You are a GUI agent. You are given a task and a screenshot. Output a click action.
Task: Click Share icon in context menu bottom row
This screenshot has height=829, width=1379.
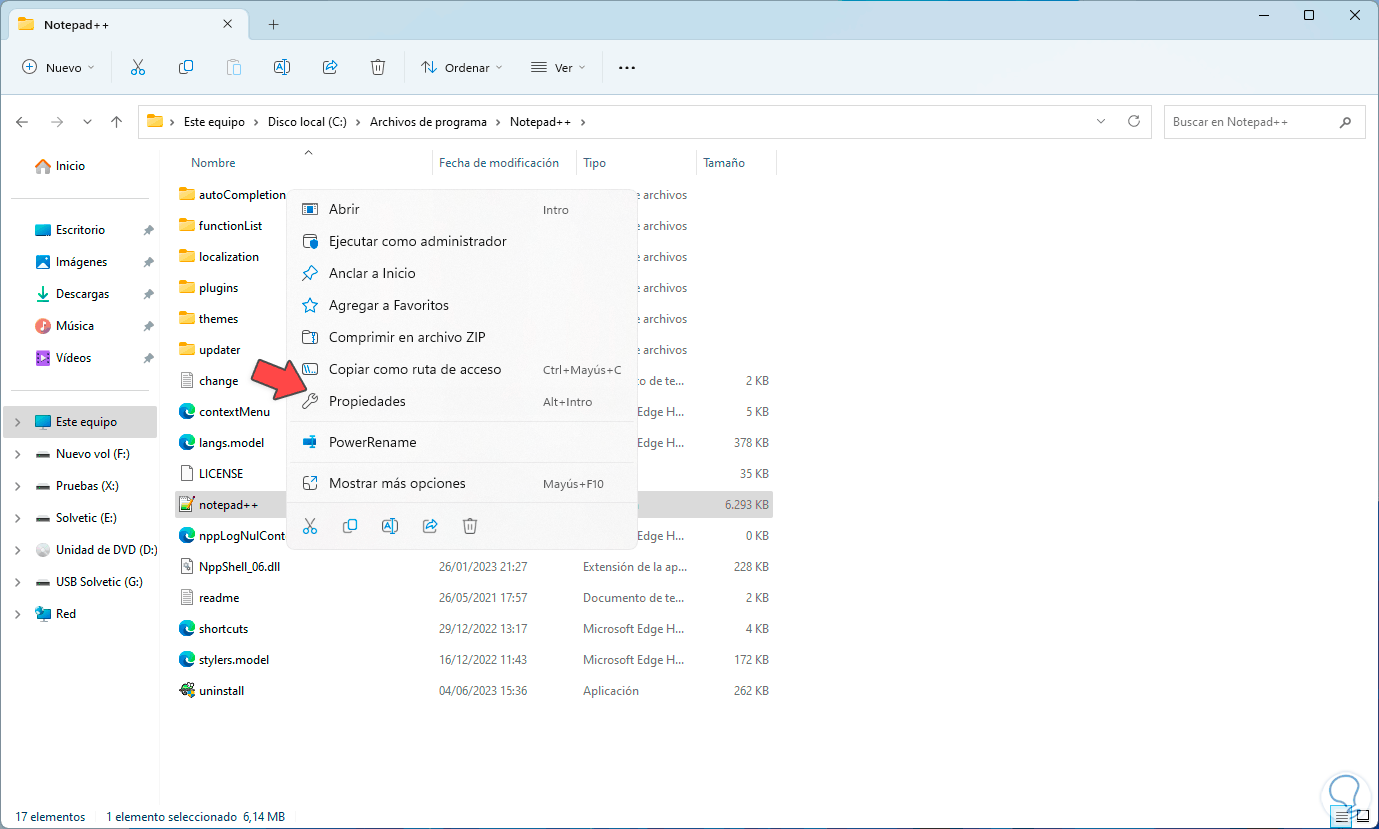430,526
